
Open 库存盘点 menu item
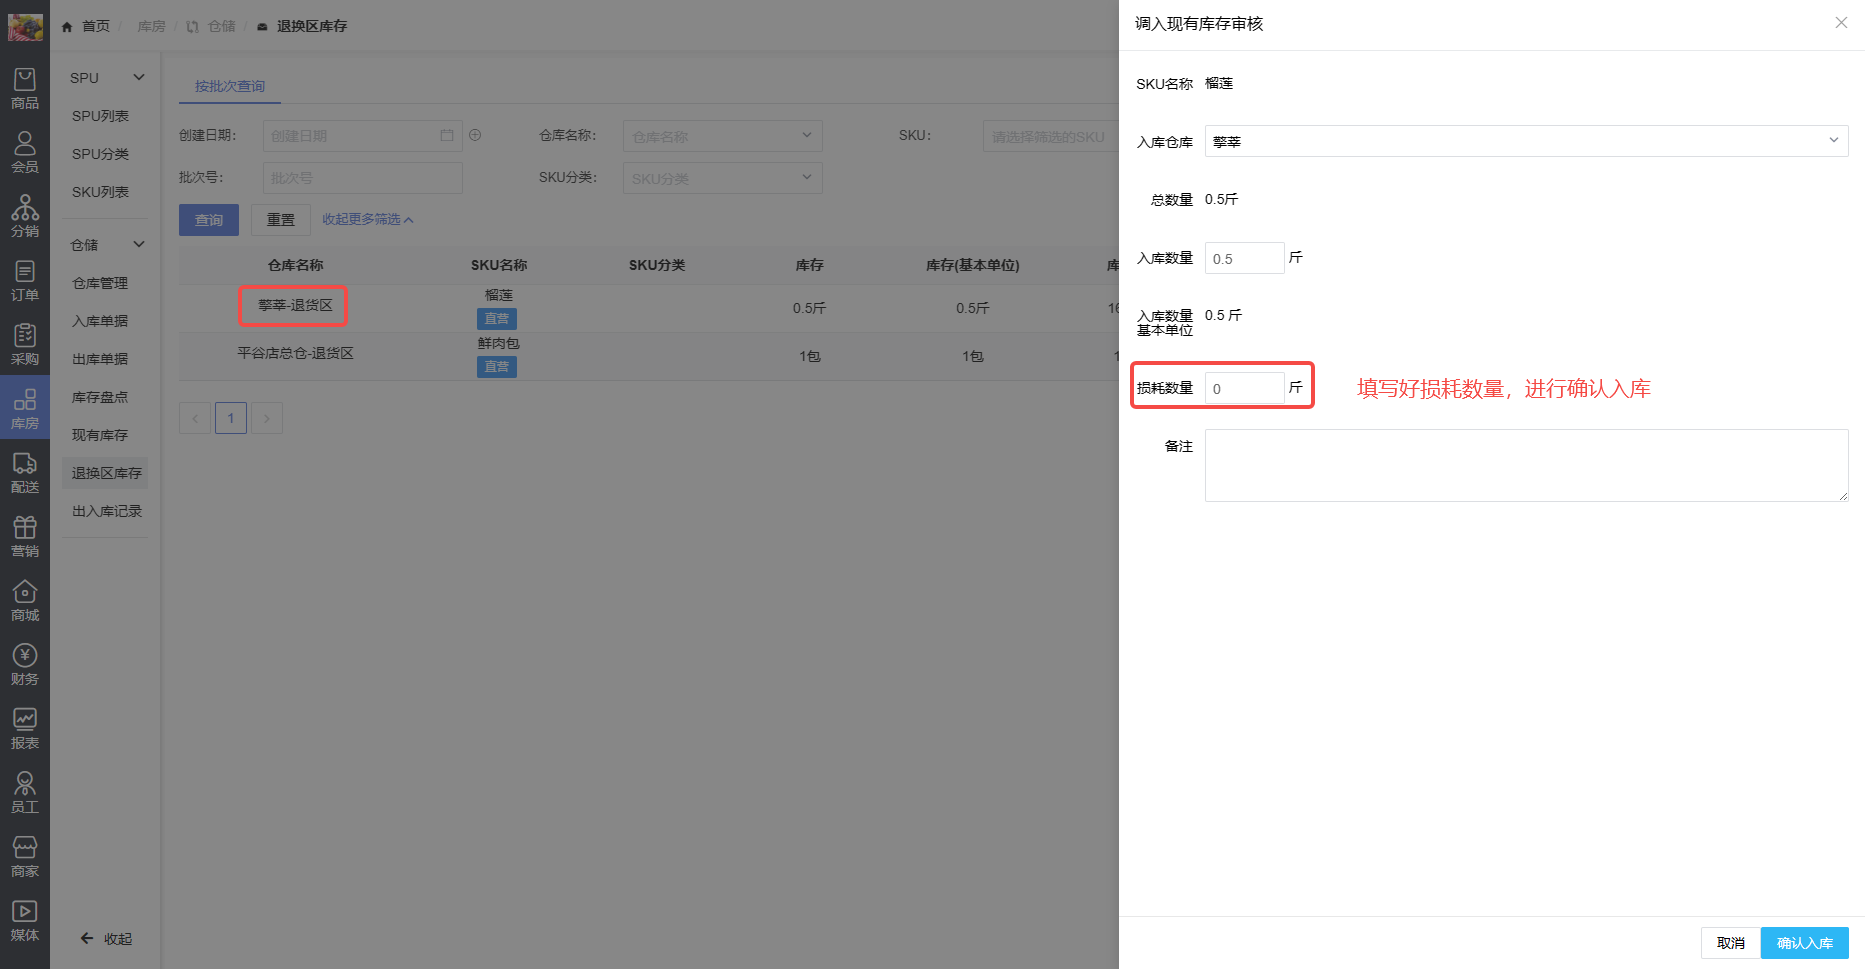[100, 397]
